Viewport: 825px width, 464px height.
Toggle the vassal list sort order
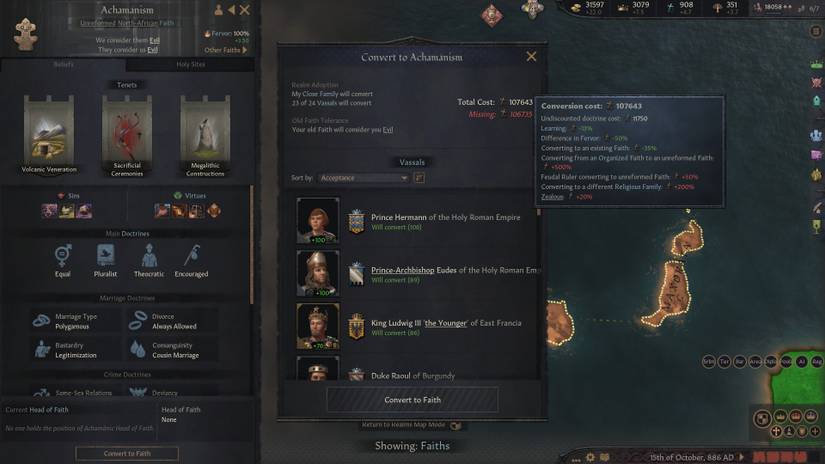pyautogui.click(x=419, y=178)
